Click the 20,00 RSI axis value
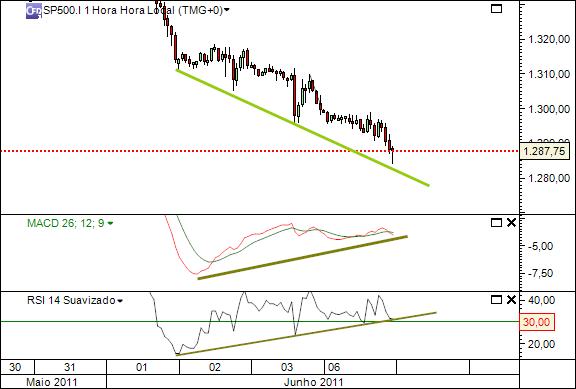This screenshot has width=576, height=389. [x=542, y=344]
